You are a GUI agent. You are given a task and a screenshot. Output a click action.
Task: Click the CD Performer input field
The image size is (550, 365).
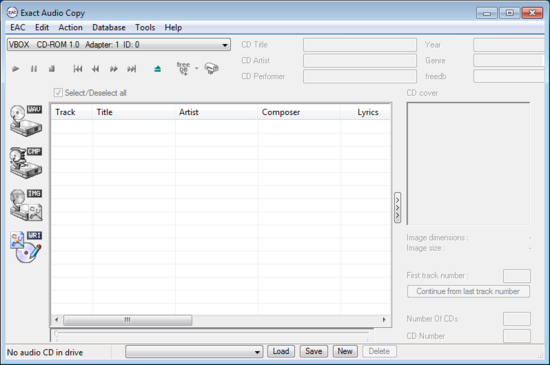pos(360,76)
